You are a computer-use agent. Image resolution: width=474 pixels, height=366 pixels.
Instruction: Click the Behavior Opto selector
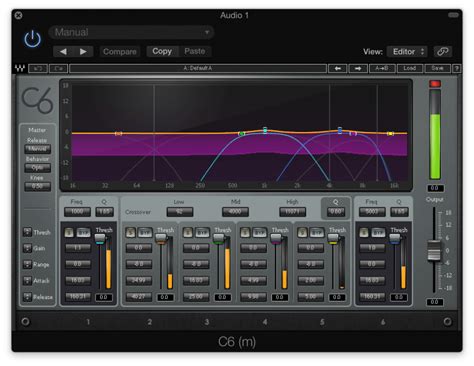(38, 168)
